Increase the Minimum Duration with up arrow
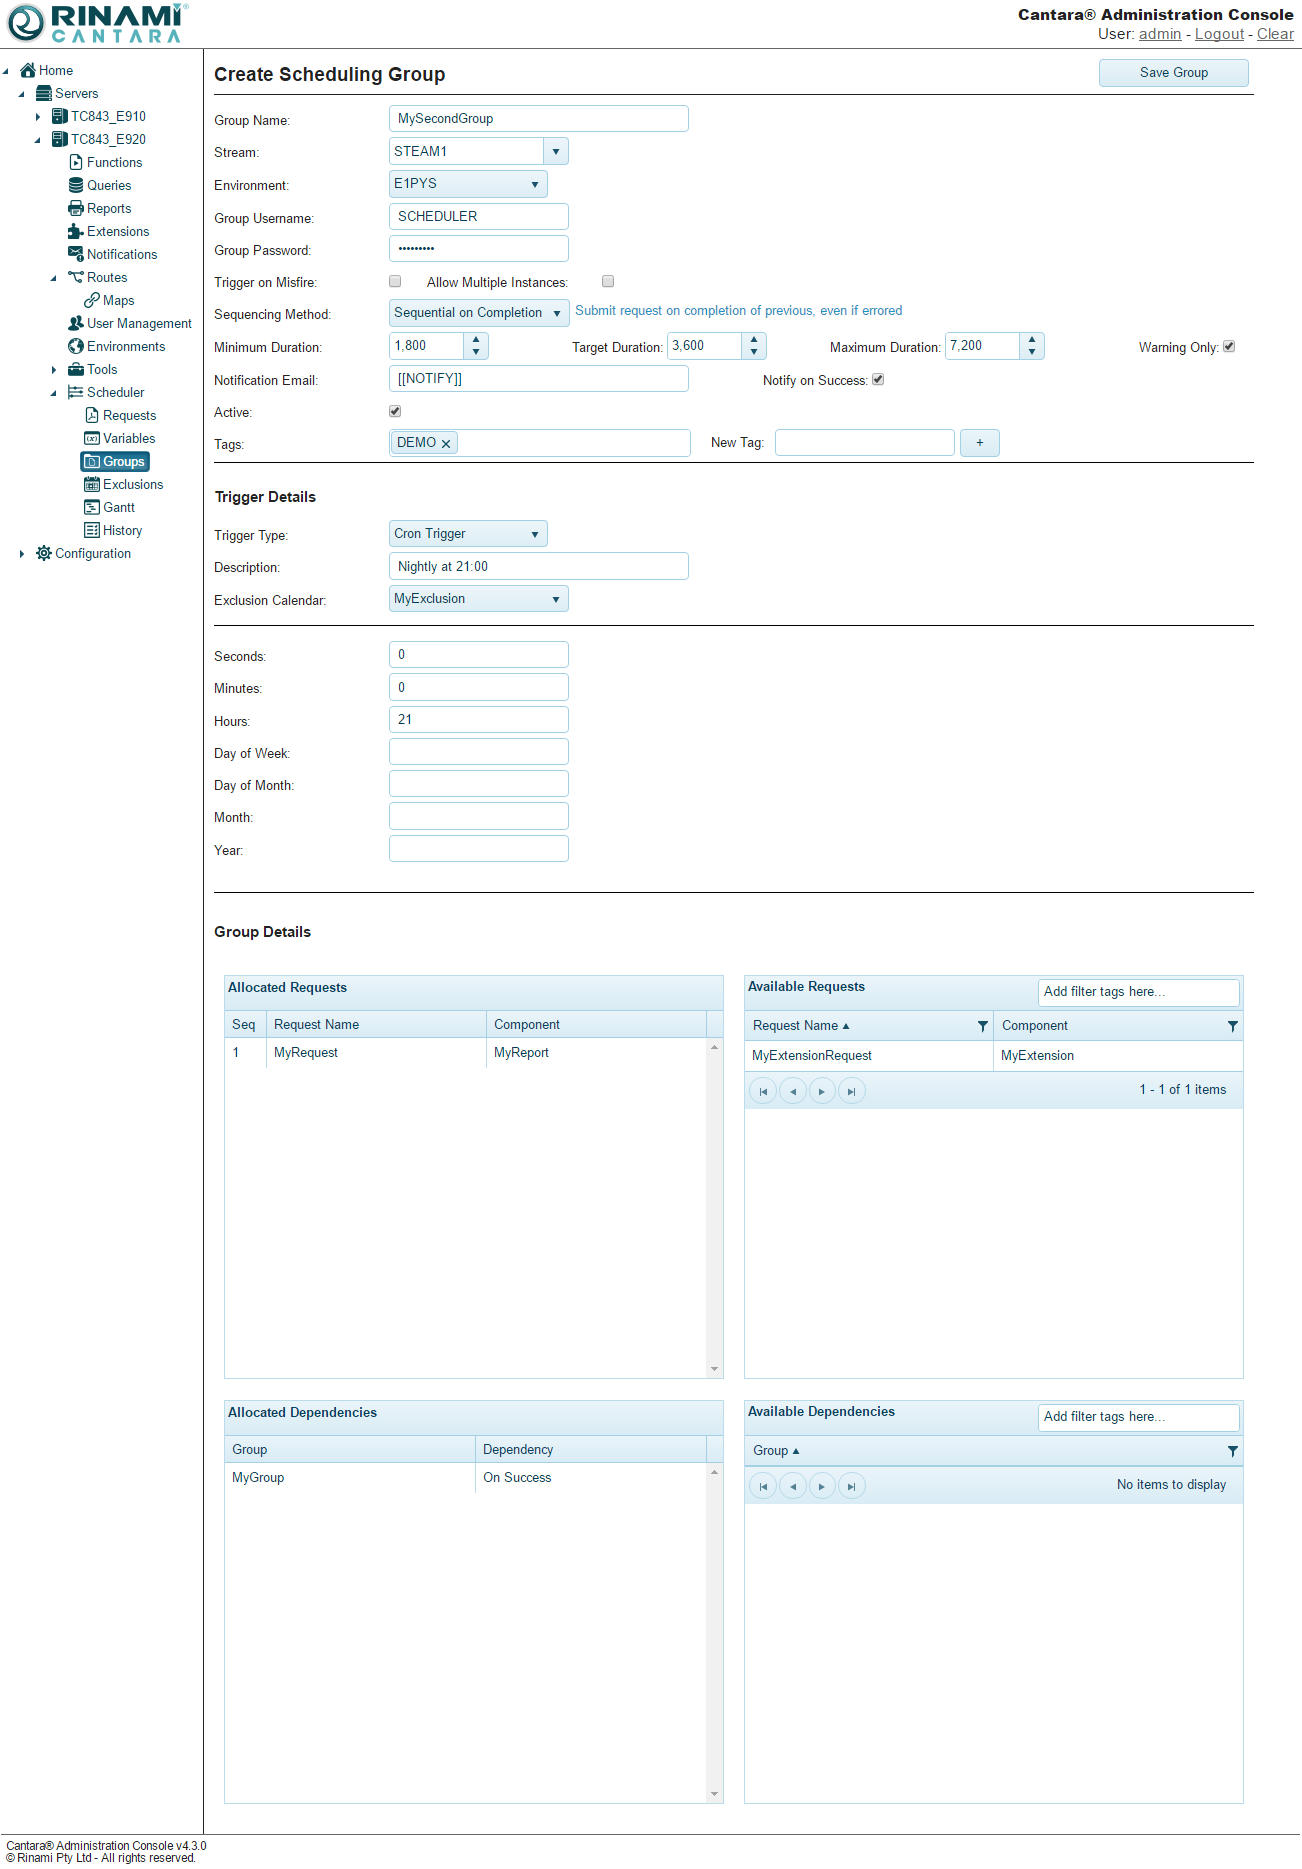 point(476,340)
